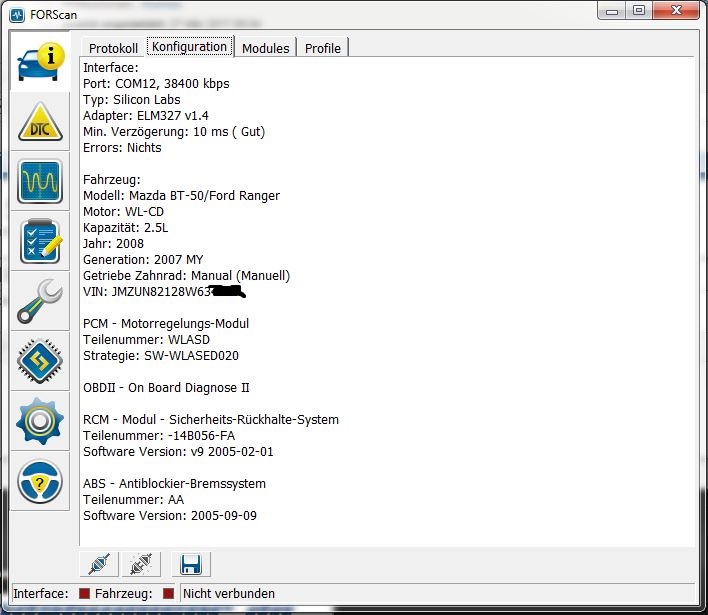The image size is (708, 615).
Task: Click the VIN number line
Action: click(x=164, y=291)
